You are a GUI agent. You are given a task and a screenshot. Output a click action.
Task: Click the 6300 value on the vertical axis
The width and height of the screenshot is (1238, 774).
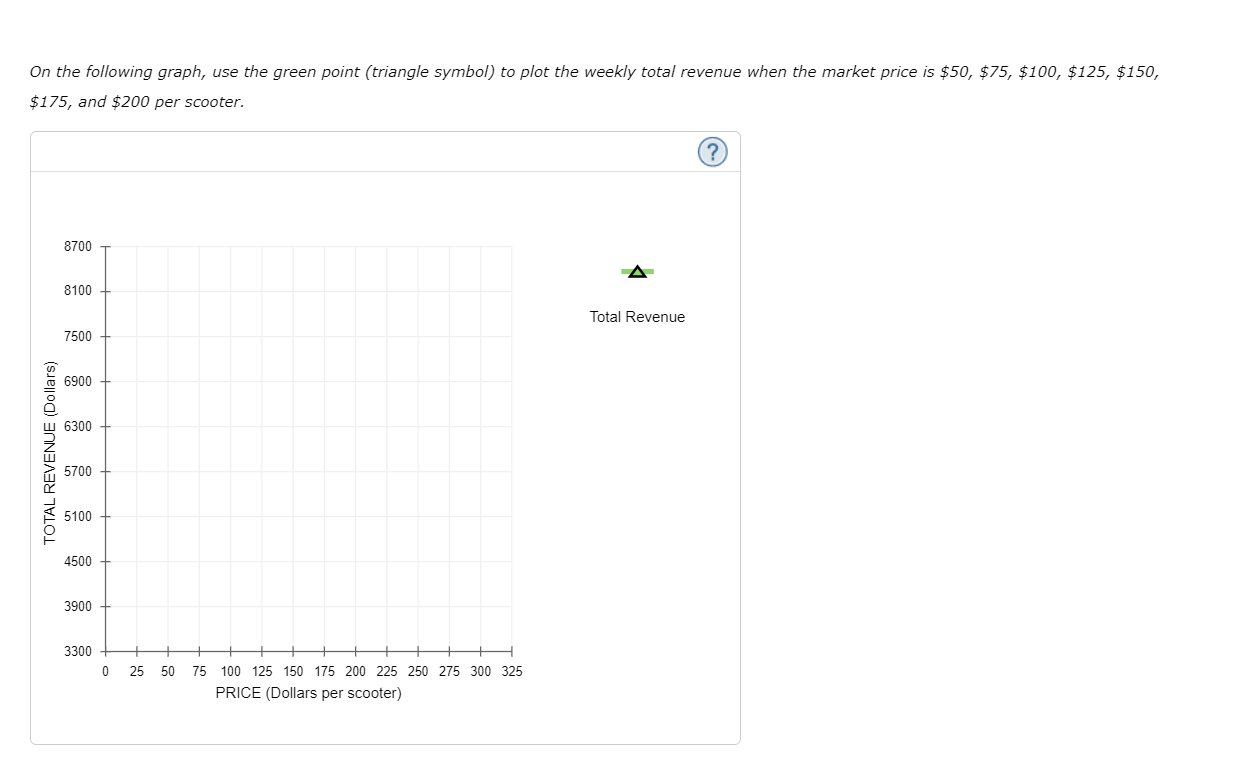tap(77, 426)
